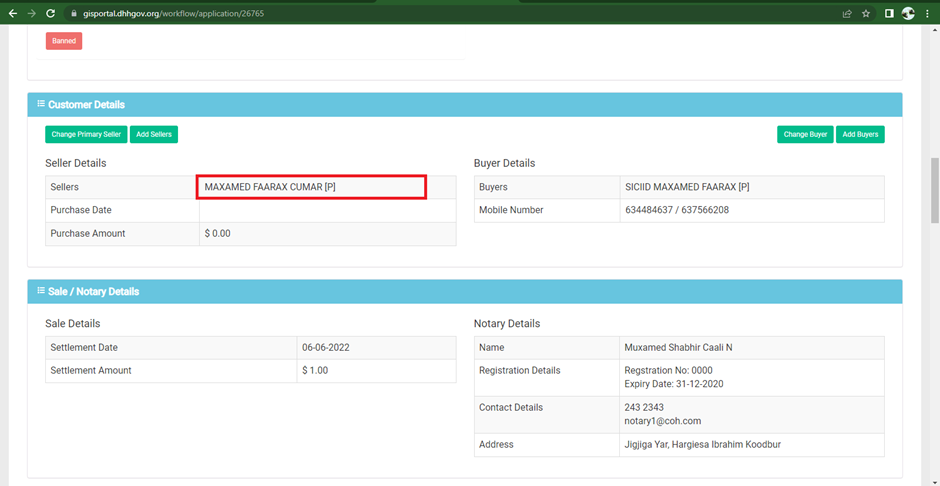Click the Add Sellers button

[153, 134]
